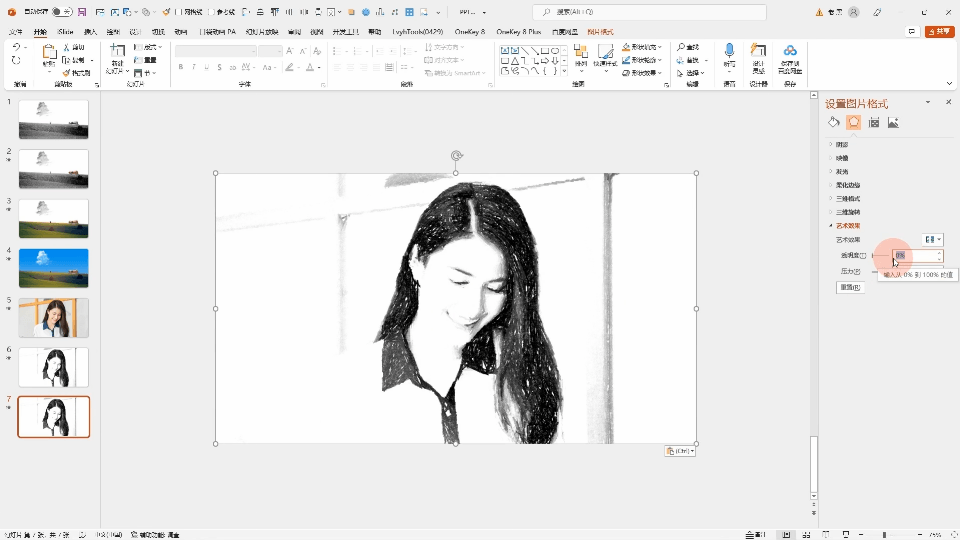
Task: Toggle the AutoSave switch
Action: [x=61, y=12]
